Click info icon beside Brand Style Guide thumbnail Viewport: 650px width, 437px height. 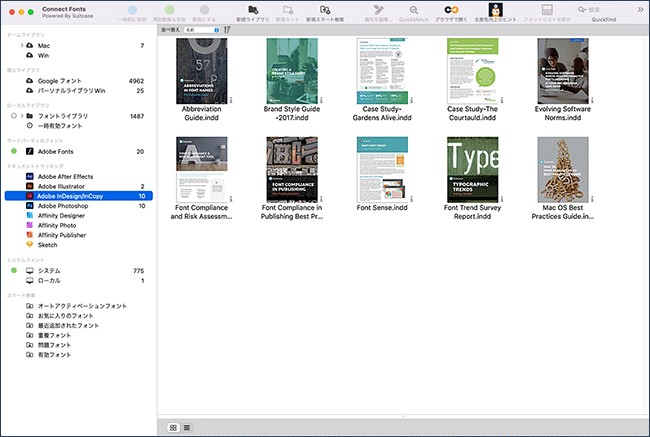coord(321,100)
